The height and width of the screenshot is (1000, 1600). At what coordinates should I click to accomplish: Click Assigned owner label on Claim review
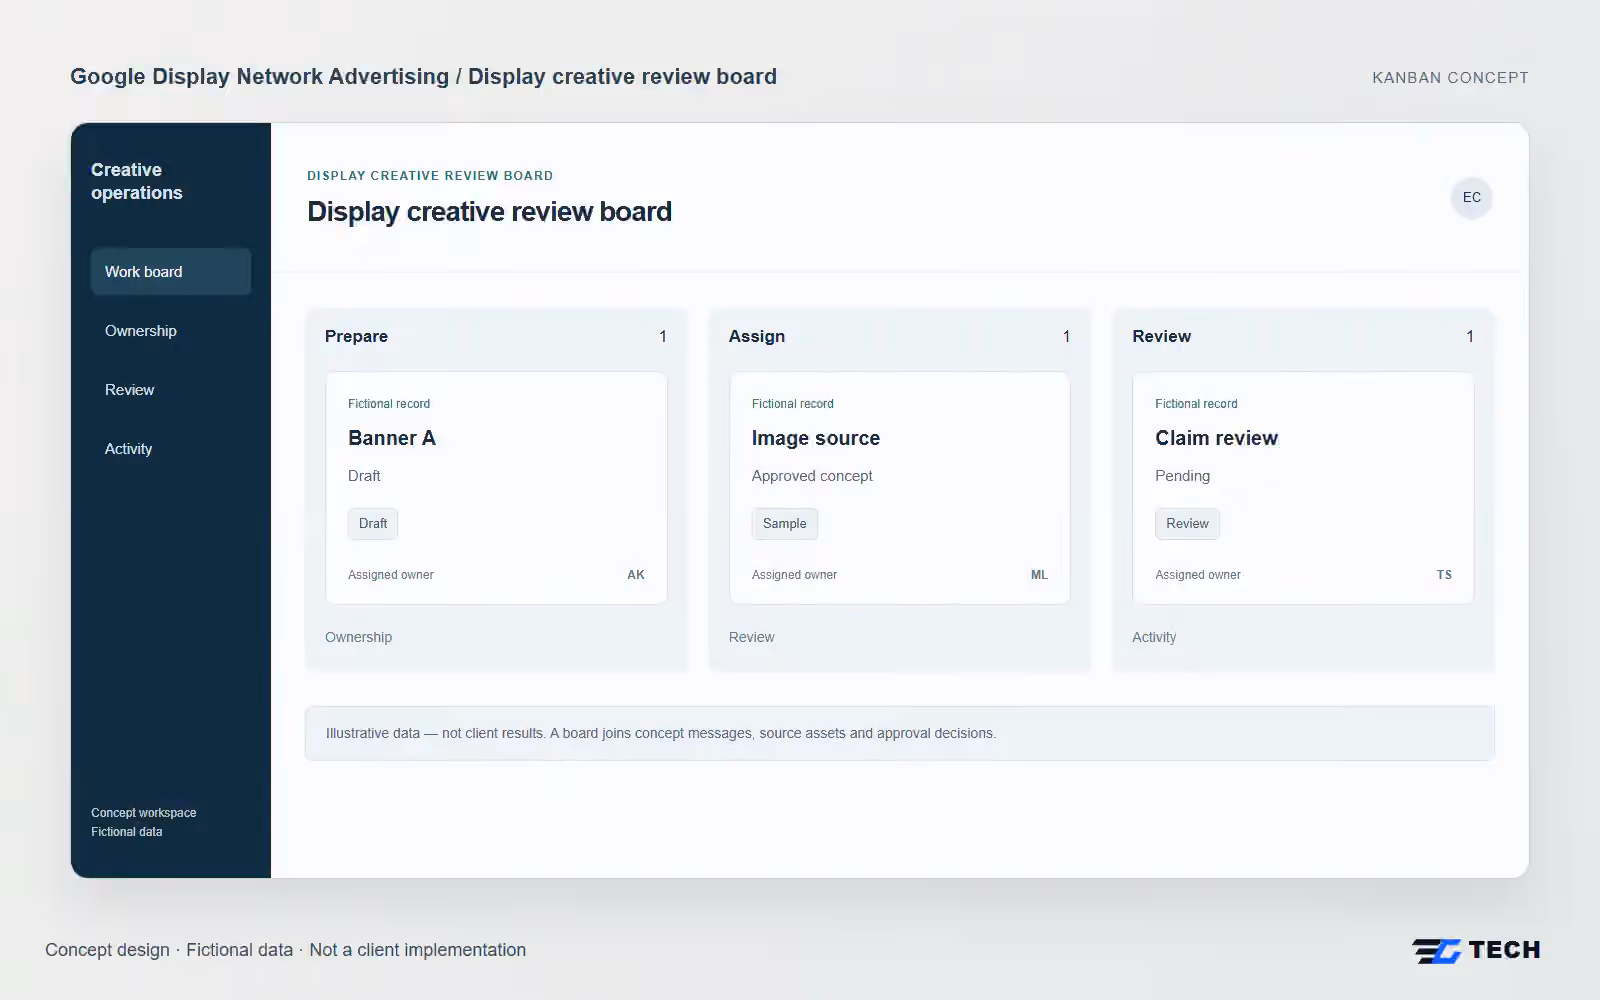[1197, 575]
